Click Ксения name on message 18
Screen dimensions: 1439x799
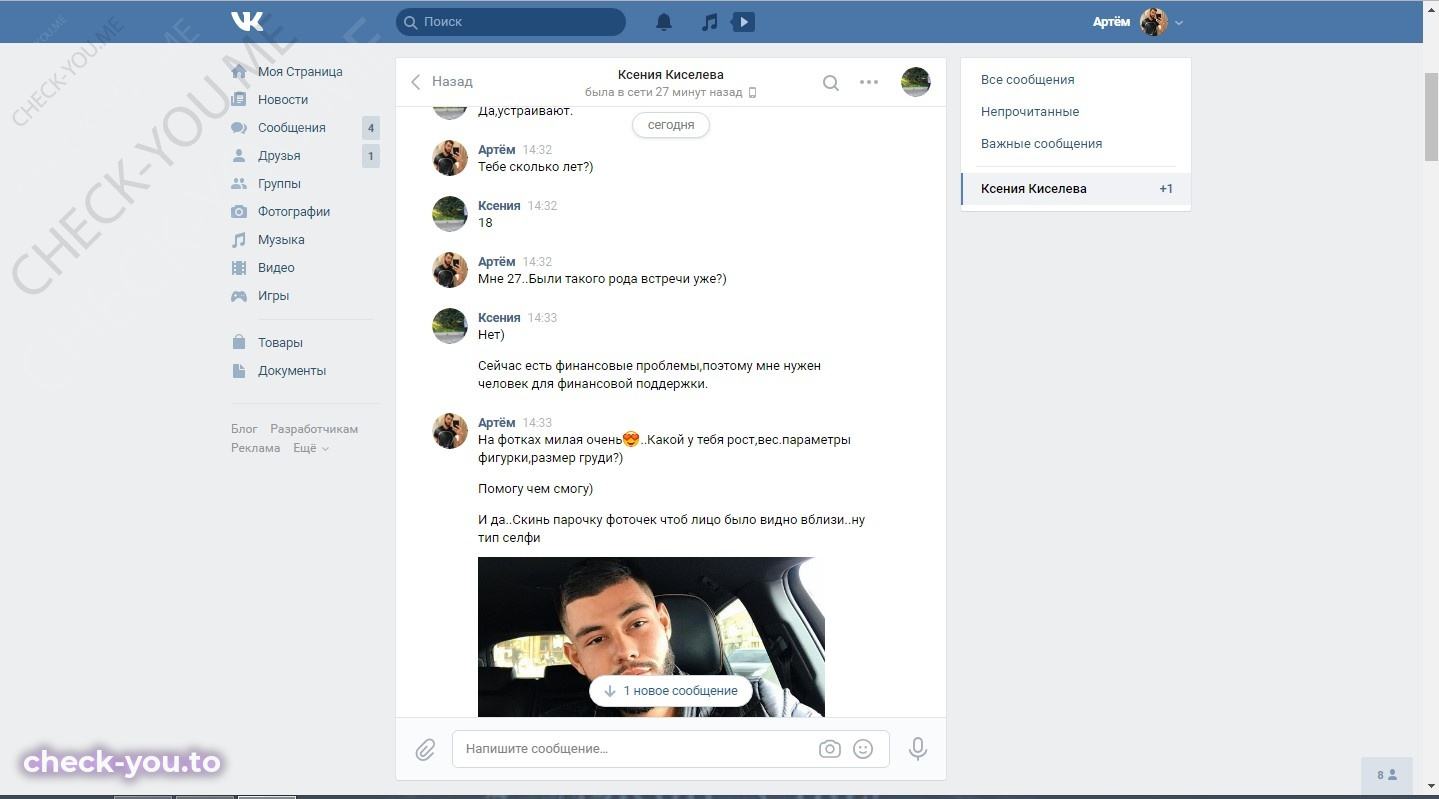tap(499, 206)
